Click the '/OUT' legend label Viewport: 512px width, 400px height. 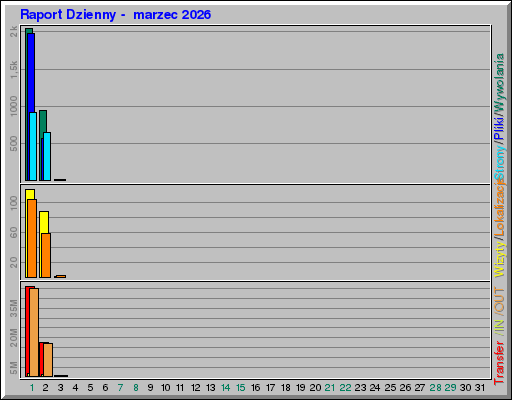tap(499, 301)
